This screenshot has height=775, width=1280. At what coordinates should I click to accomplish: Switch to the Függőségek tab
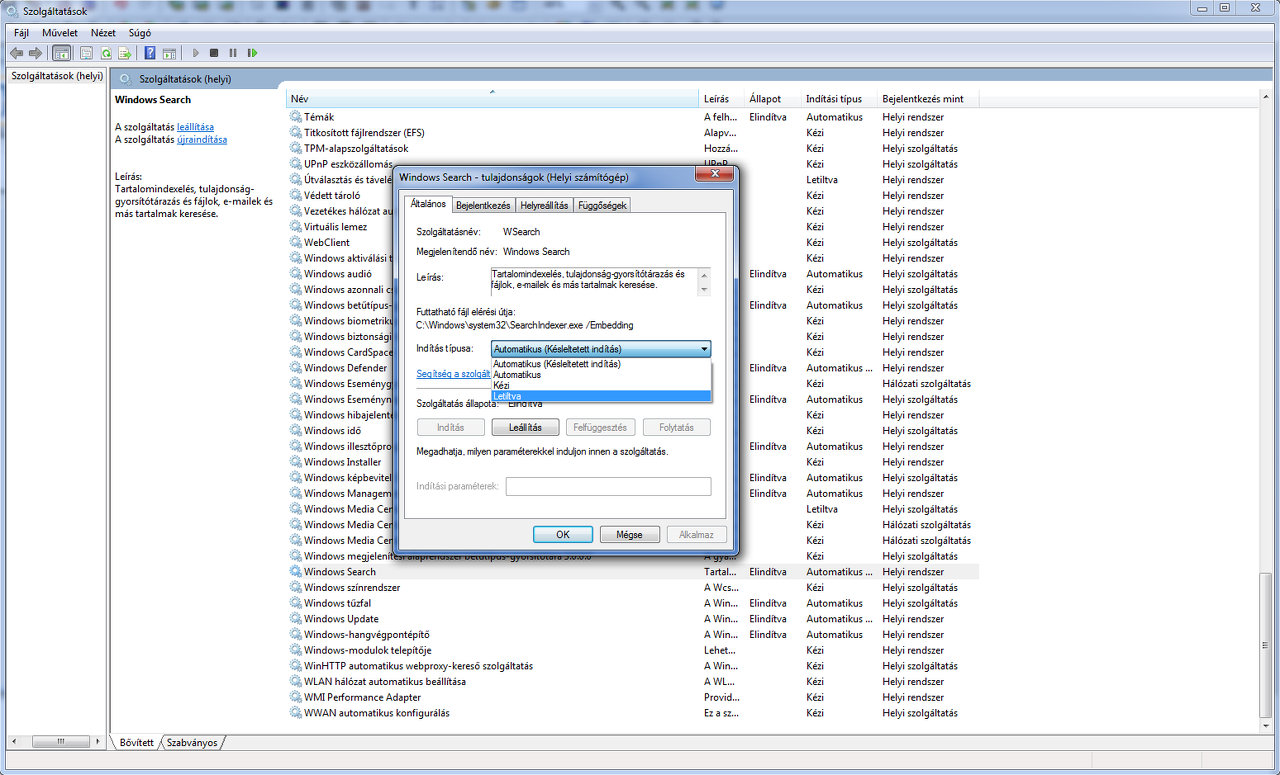tap(602, 205)
